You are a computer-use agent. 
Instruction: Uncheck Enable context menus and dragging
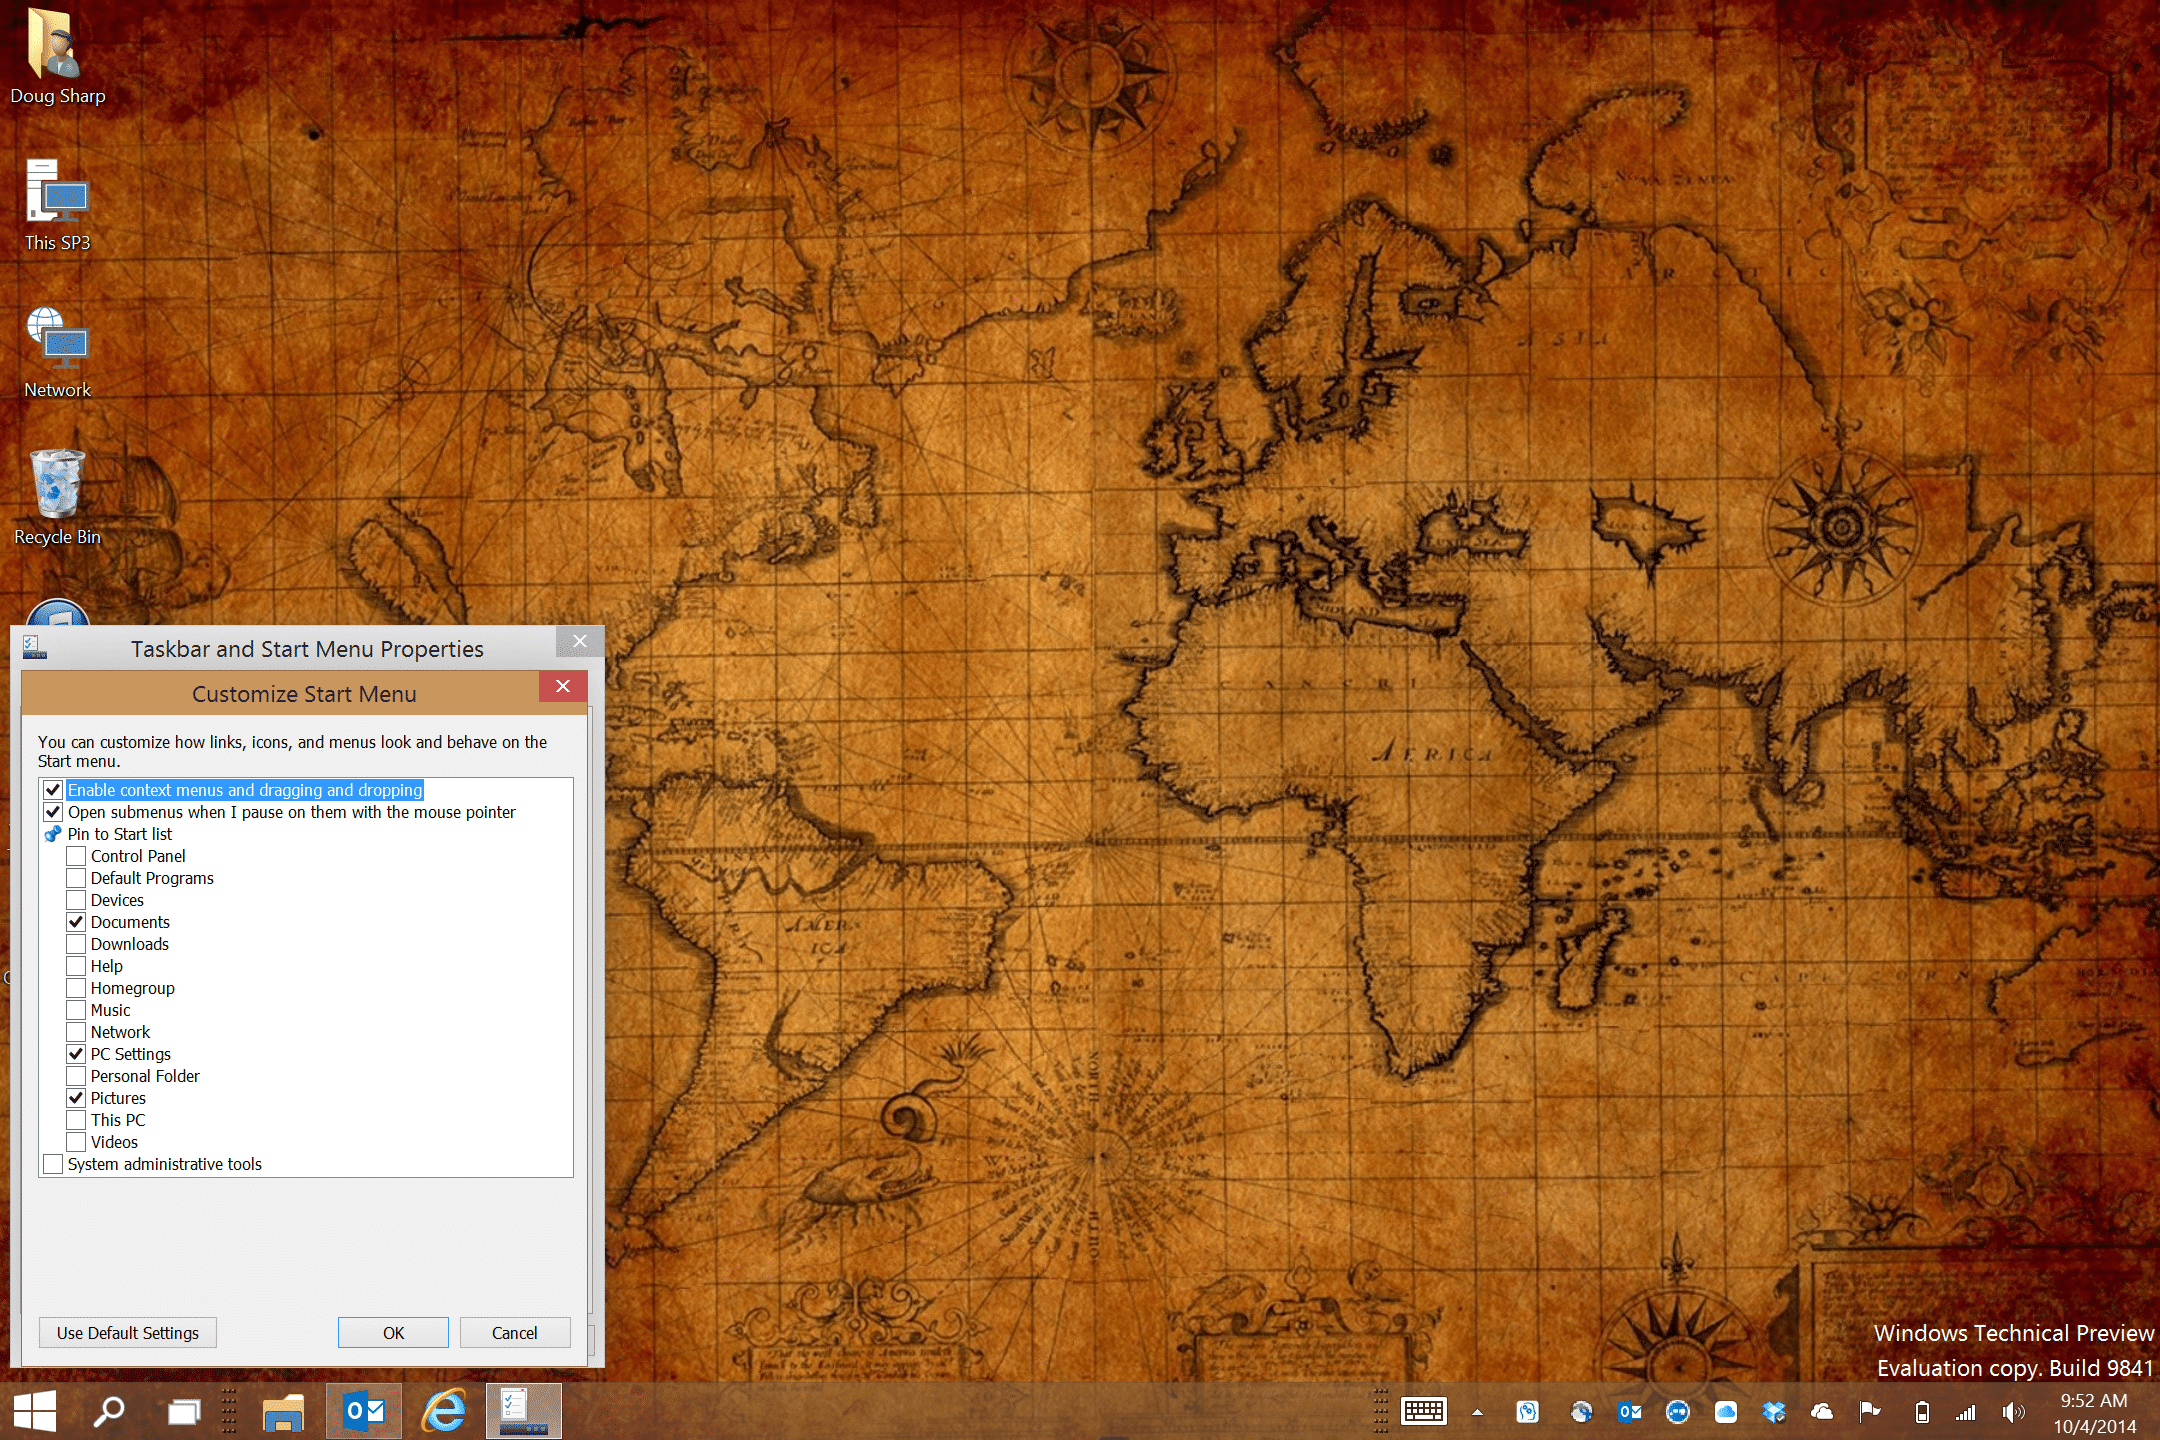click(53, 790)
